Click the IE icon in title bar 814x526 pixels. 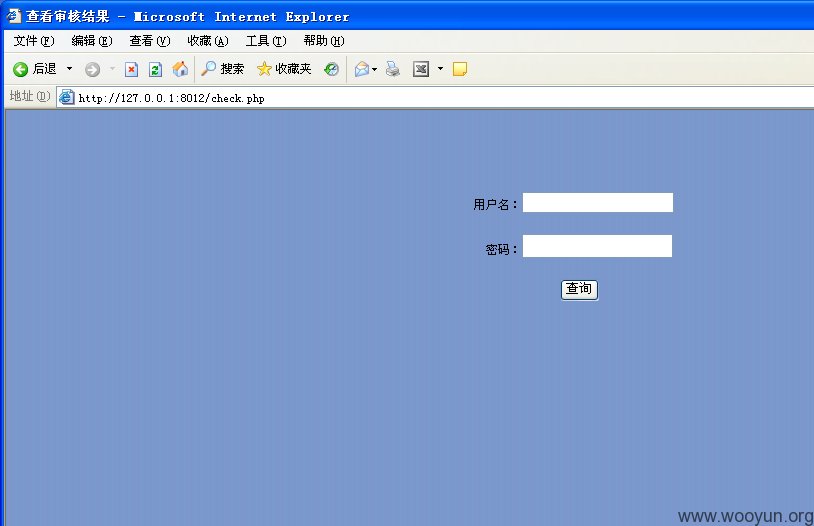click(x=14, y=16)
